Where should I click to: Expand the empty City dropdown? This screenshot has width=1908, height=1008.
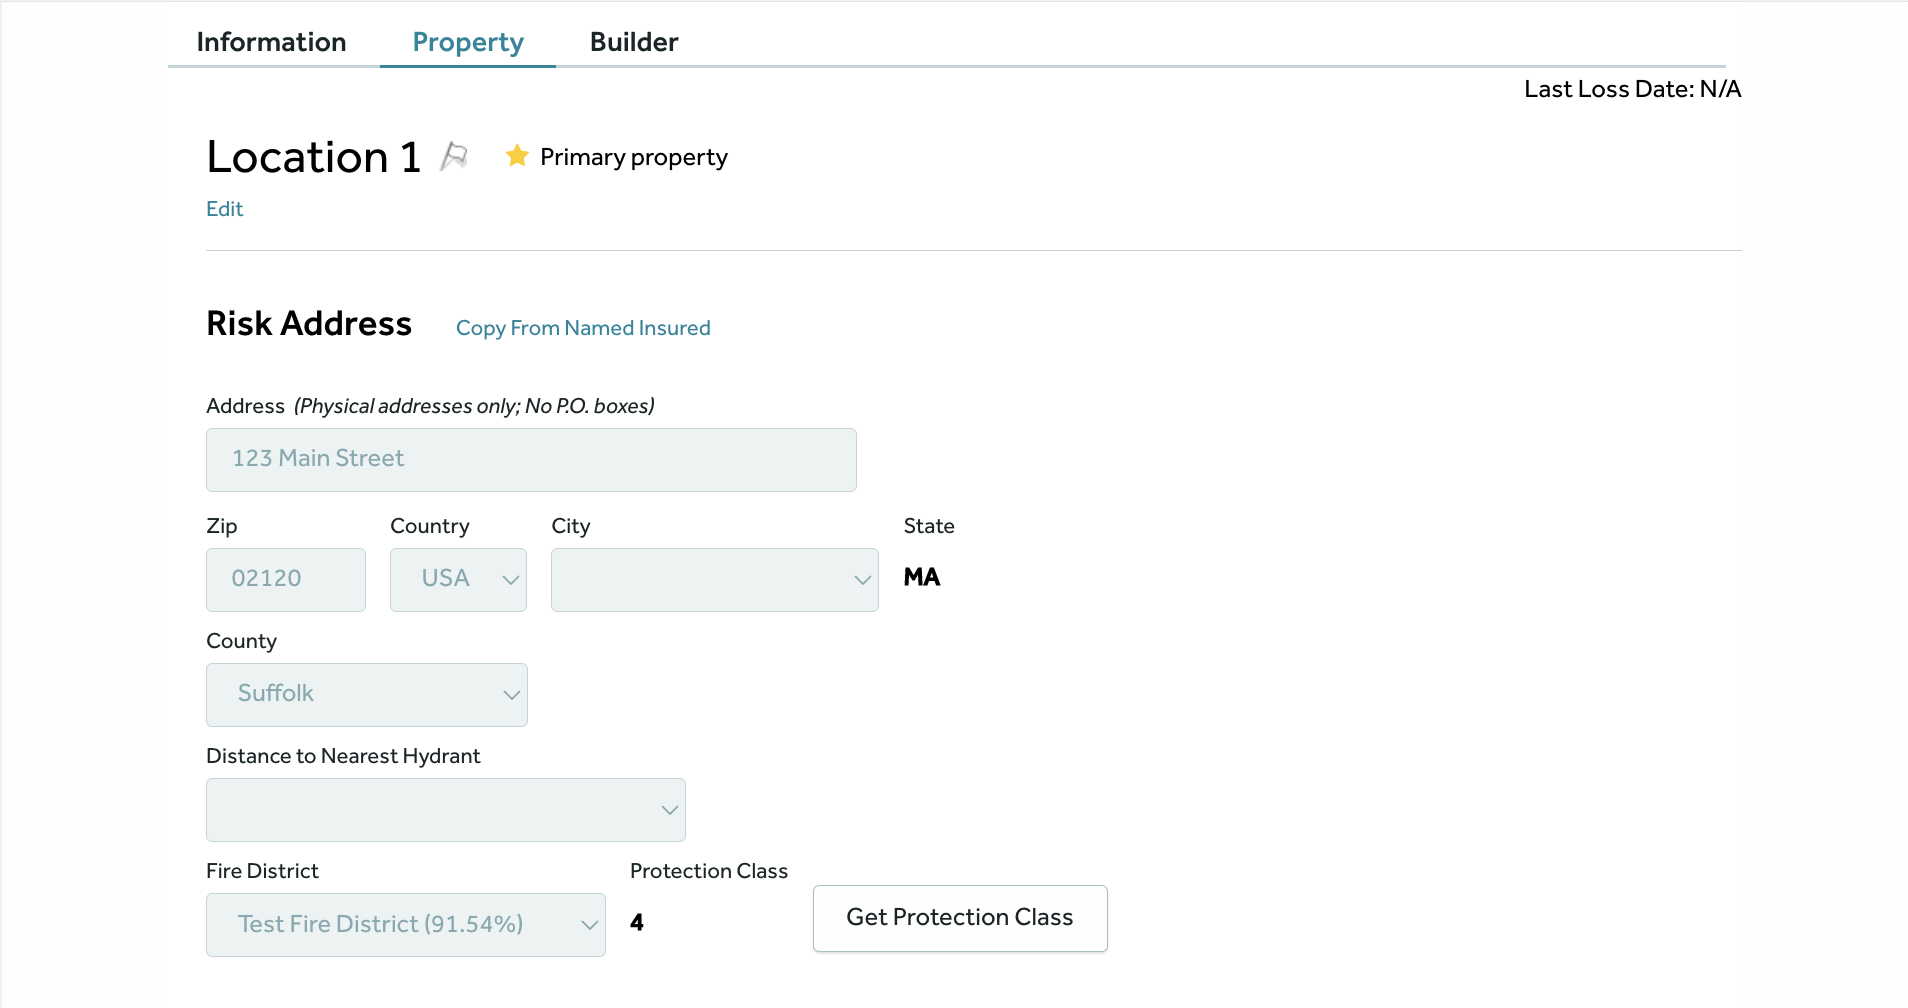(715, 580)
